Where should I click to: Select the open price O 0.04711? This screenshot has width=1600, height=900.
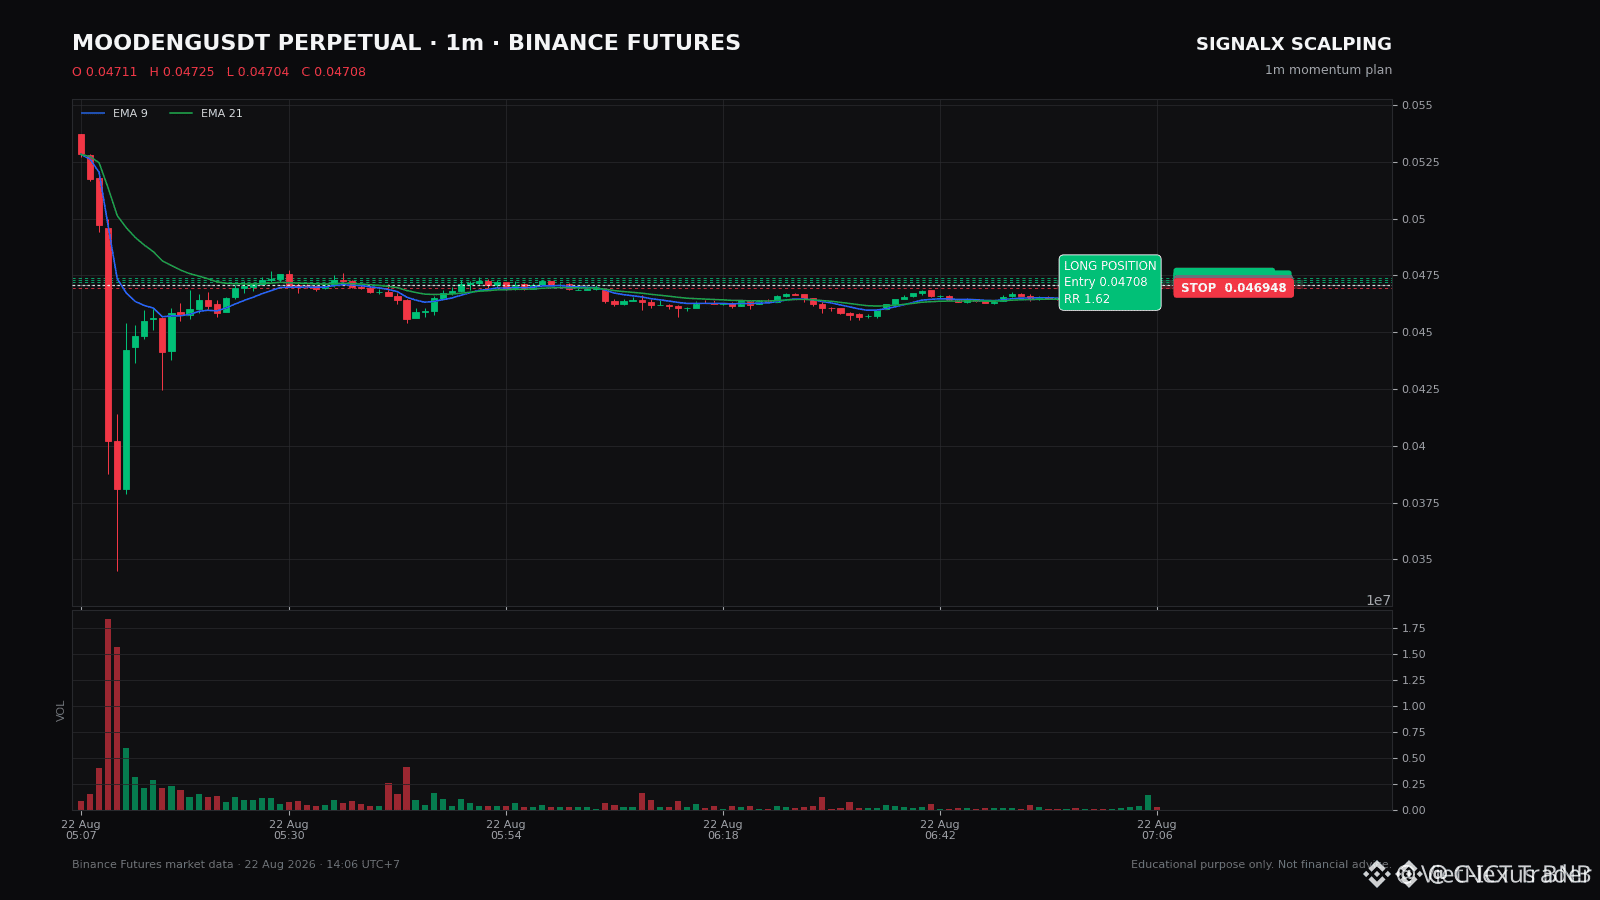(104, 73)
